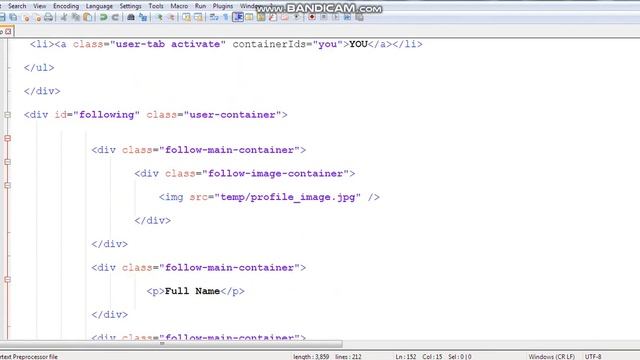Screen dimensions: 640x360
Task: Open the Plugins menu
Action: pyautogui.click(x=223, y=6)
